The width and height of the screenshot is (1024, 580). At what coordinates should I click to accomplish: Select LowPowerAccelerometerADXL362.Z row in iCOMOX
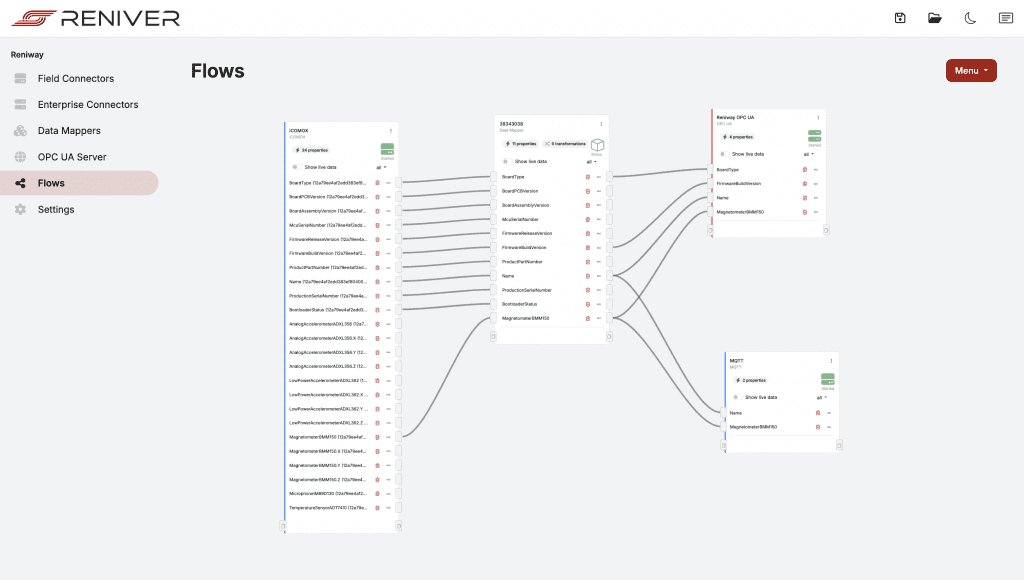click(x=340, y=423)
